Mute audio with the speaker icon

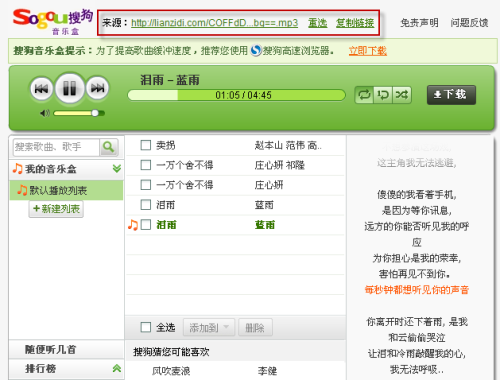click(x=45, y=113)
